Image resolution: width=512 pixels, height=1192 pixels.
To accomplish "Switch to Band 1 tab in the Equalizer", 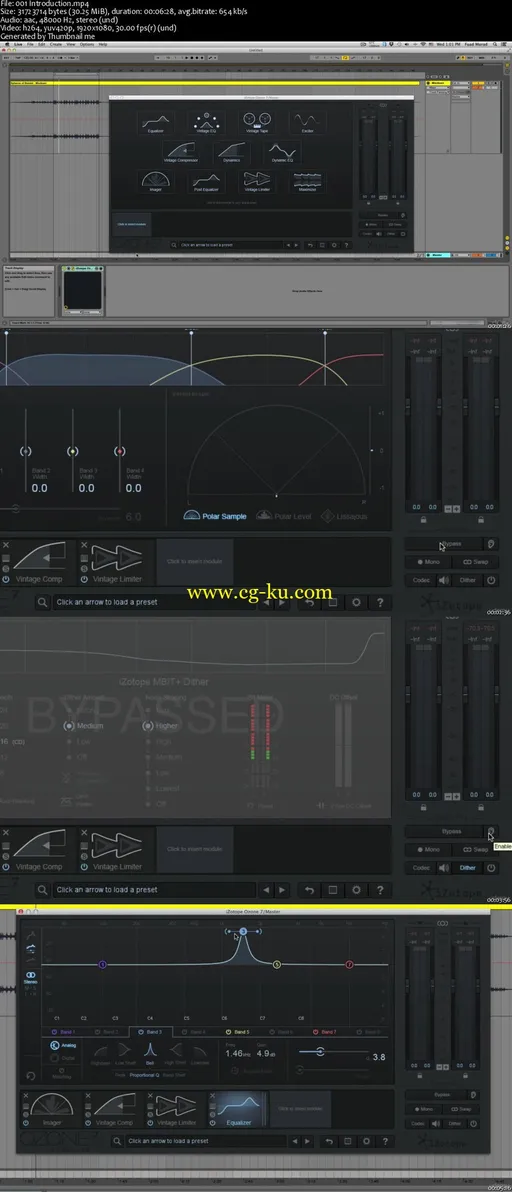I will (63, 1032).
